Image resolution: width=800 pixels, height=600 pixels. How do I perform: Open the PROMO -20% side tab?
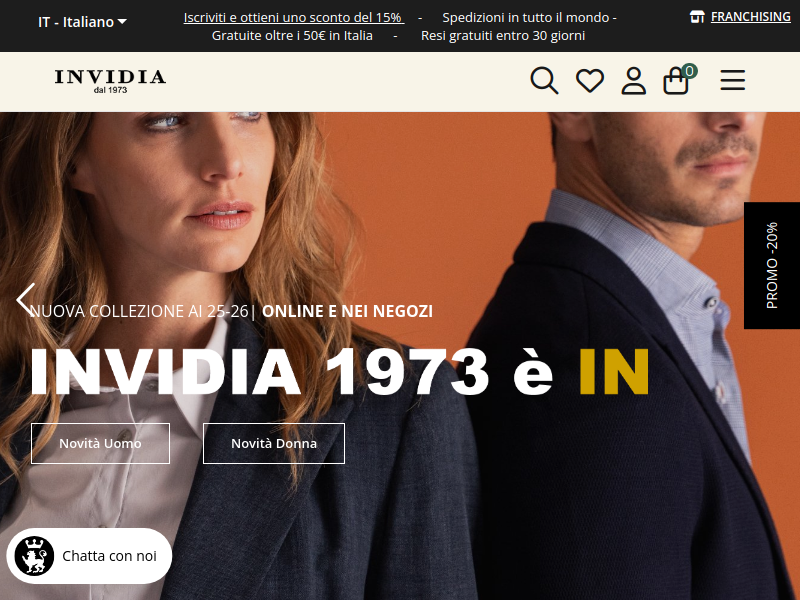[772, 265]
